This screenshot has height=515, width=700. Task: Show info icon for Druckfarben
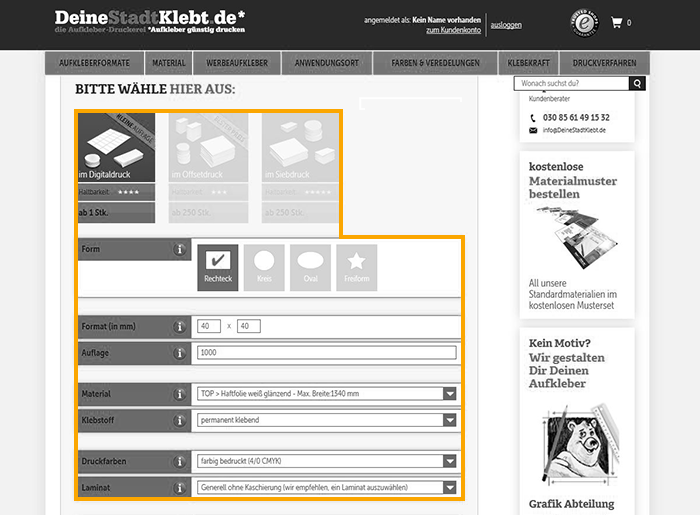(x=179, y=462)
